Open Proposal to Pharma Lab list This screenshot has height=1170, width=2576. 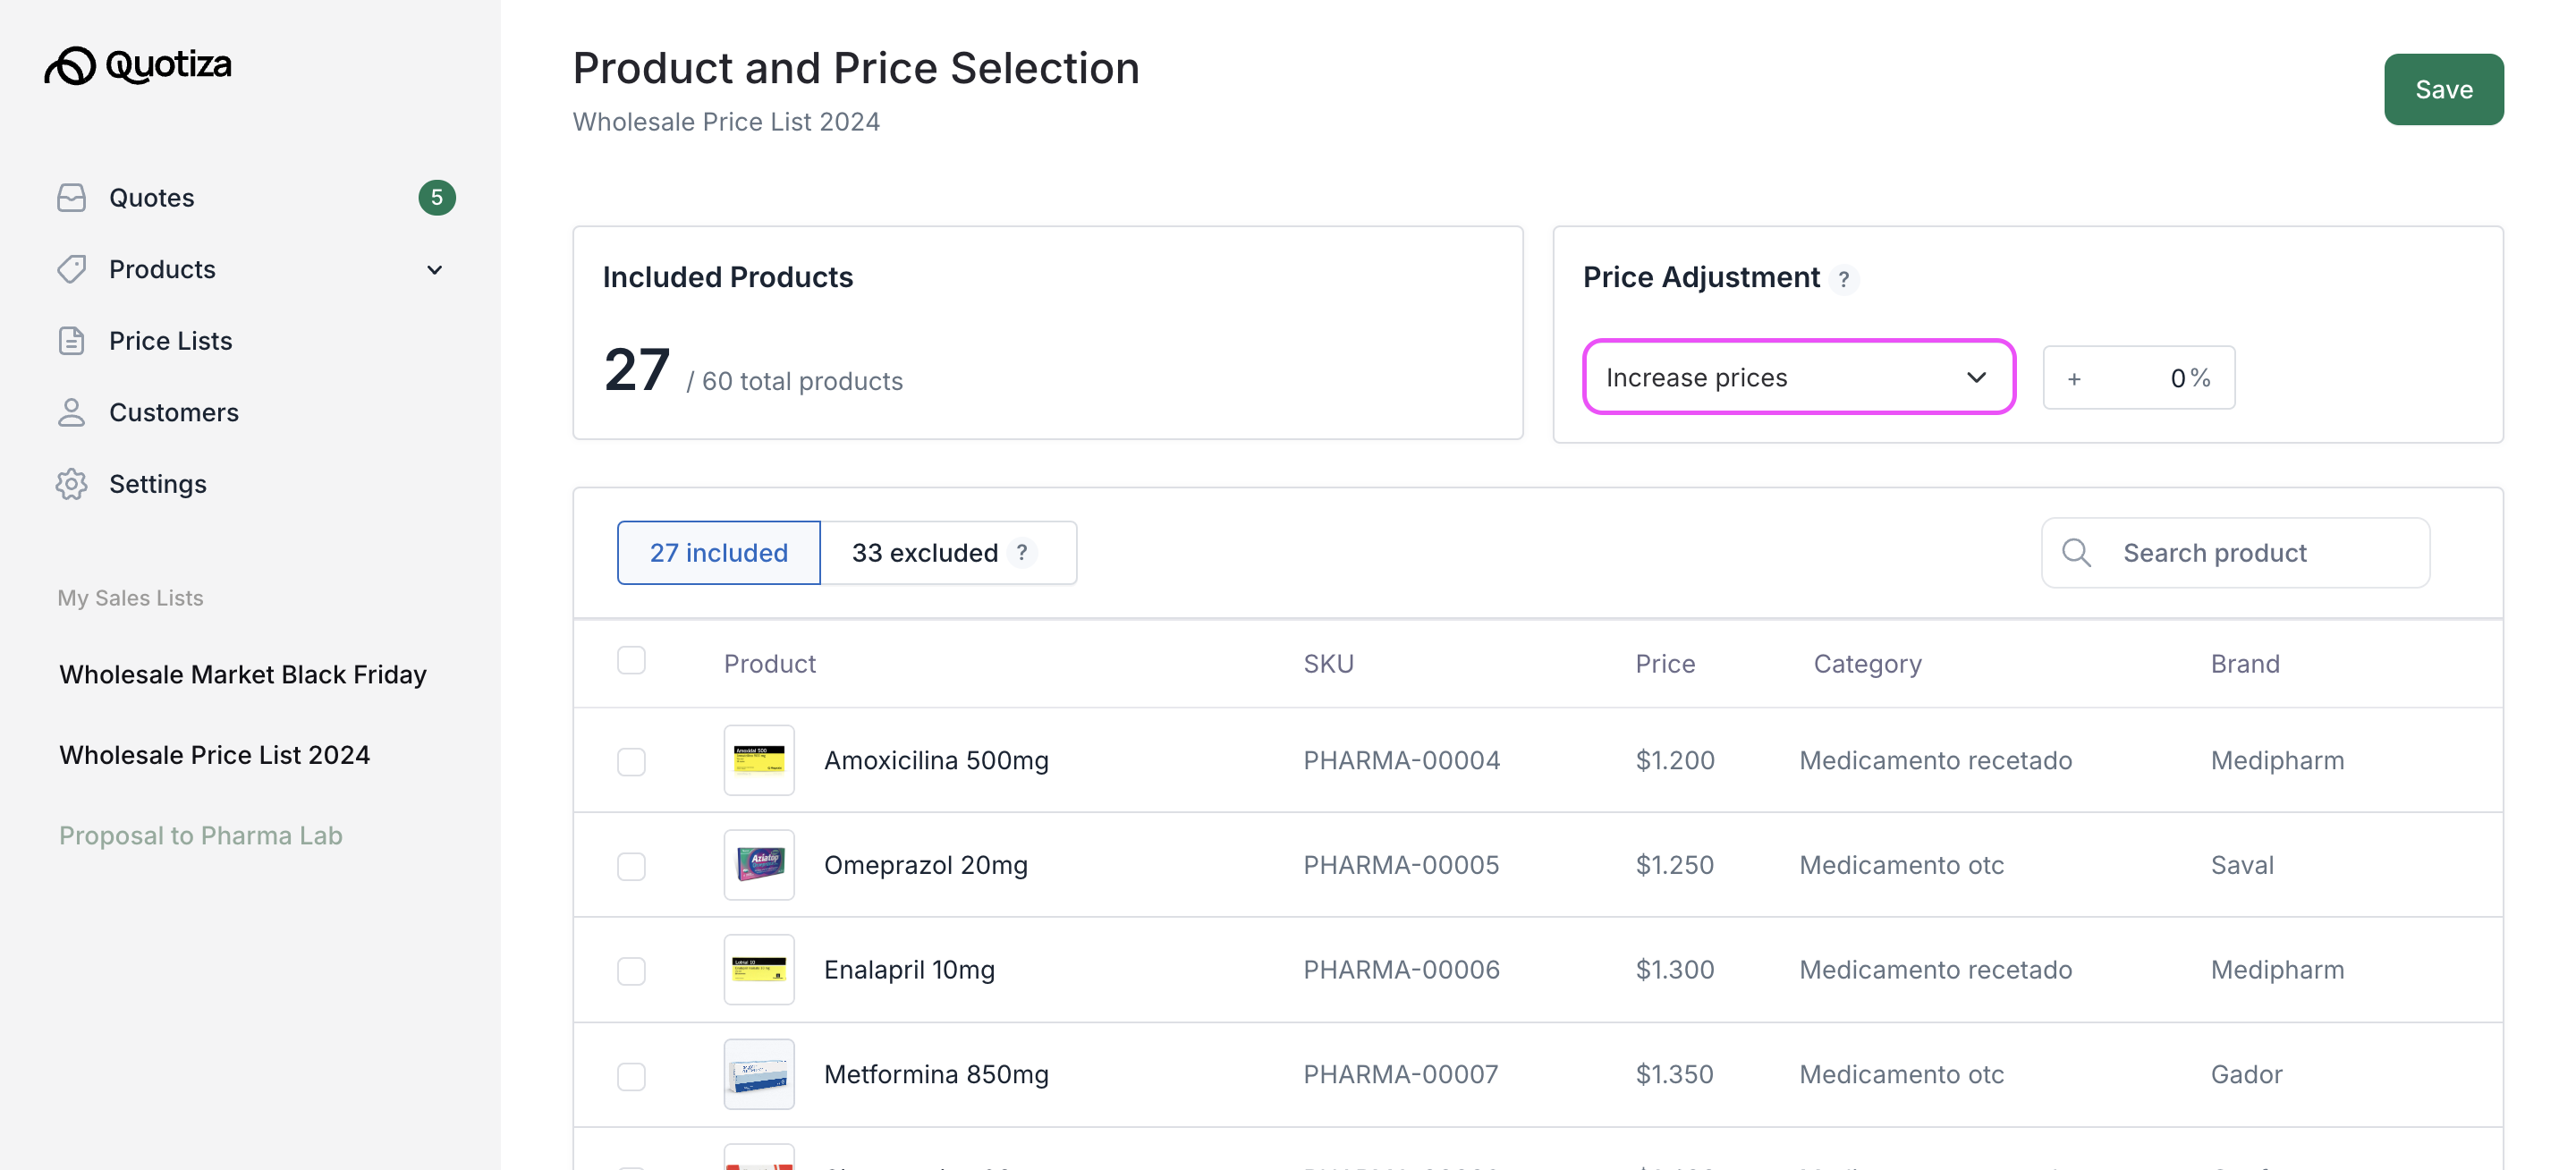(x=201, y=835)
